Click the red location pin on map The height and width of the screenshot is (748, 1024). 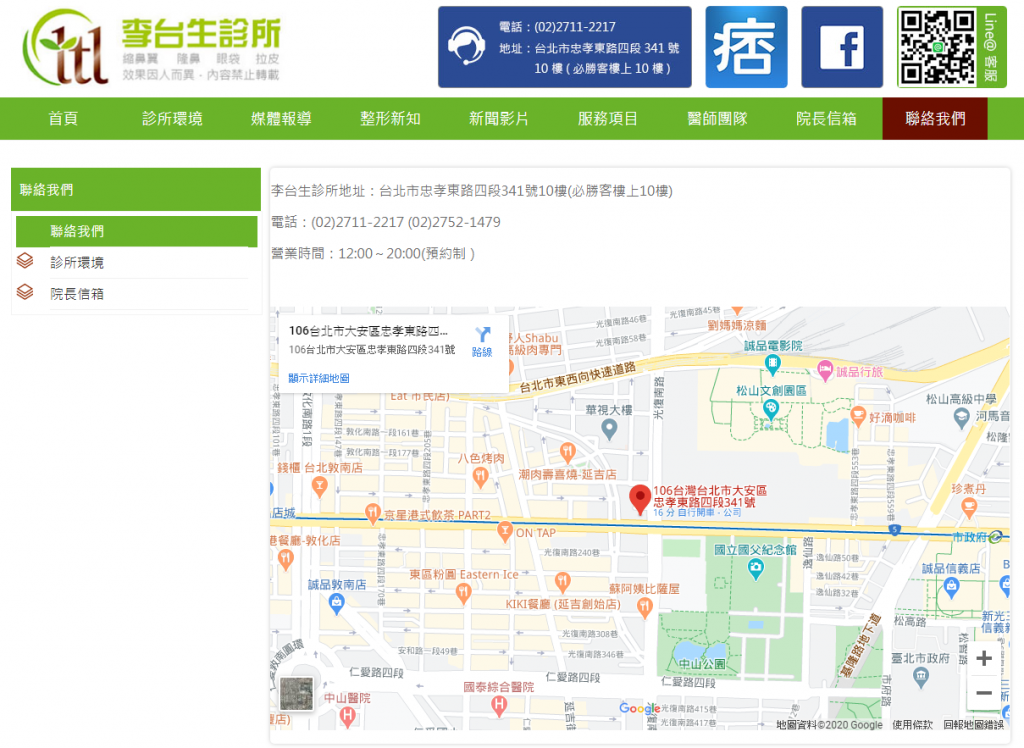click(639, 500)
